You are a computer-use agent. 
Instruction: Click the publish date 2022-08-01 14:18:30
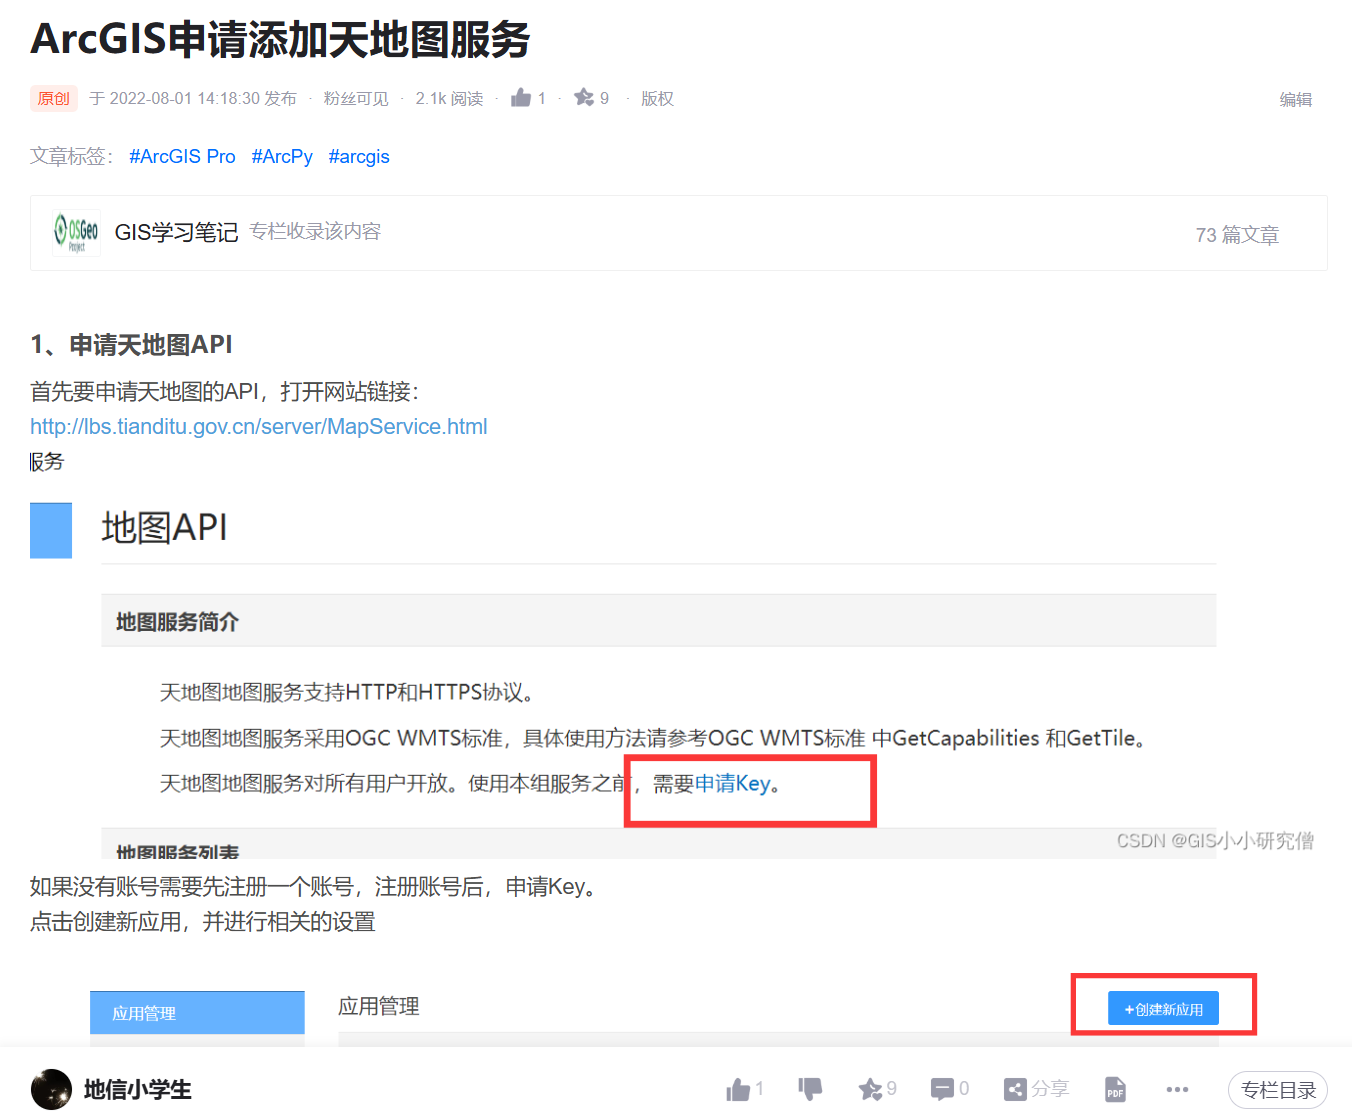coord(185,98)
